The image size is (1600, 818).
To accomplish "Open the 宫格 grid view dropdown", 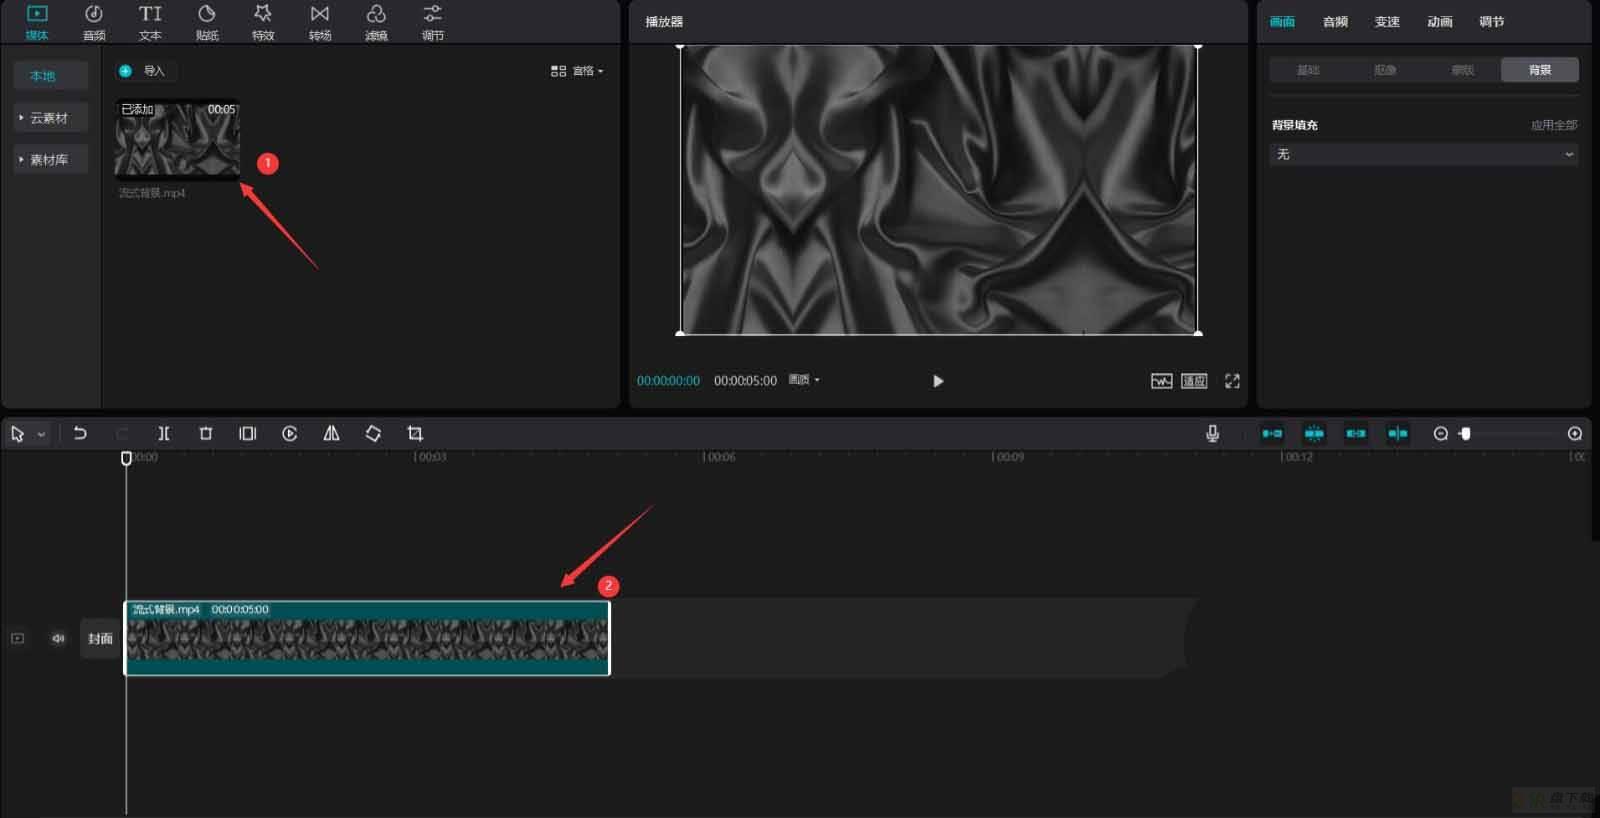I will point(577,71).
